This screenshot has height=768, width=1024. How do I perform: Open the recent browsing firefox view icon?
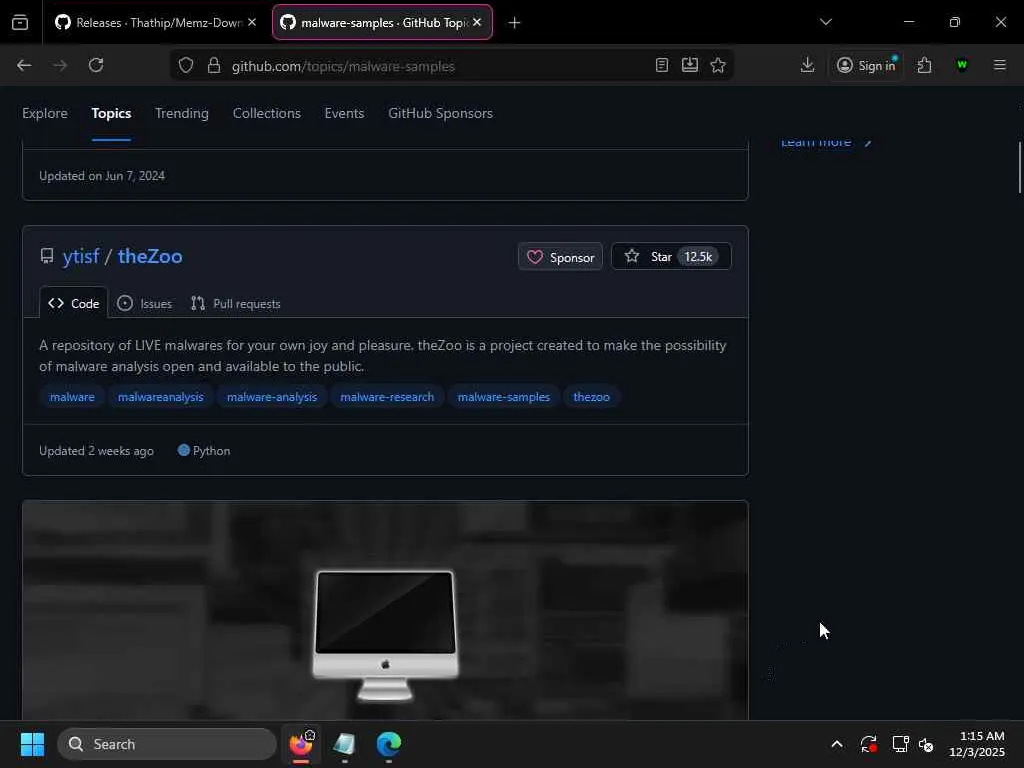20,23
